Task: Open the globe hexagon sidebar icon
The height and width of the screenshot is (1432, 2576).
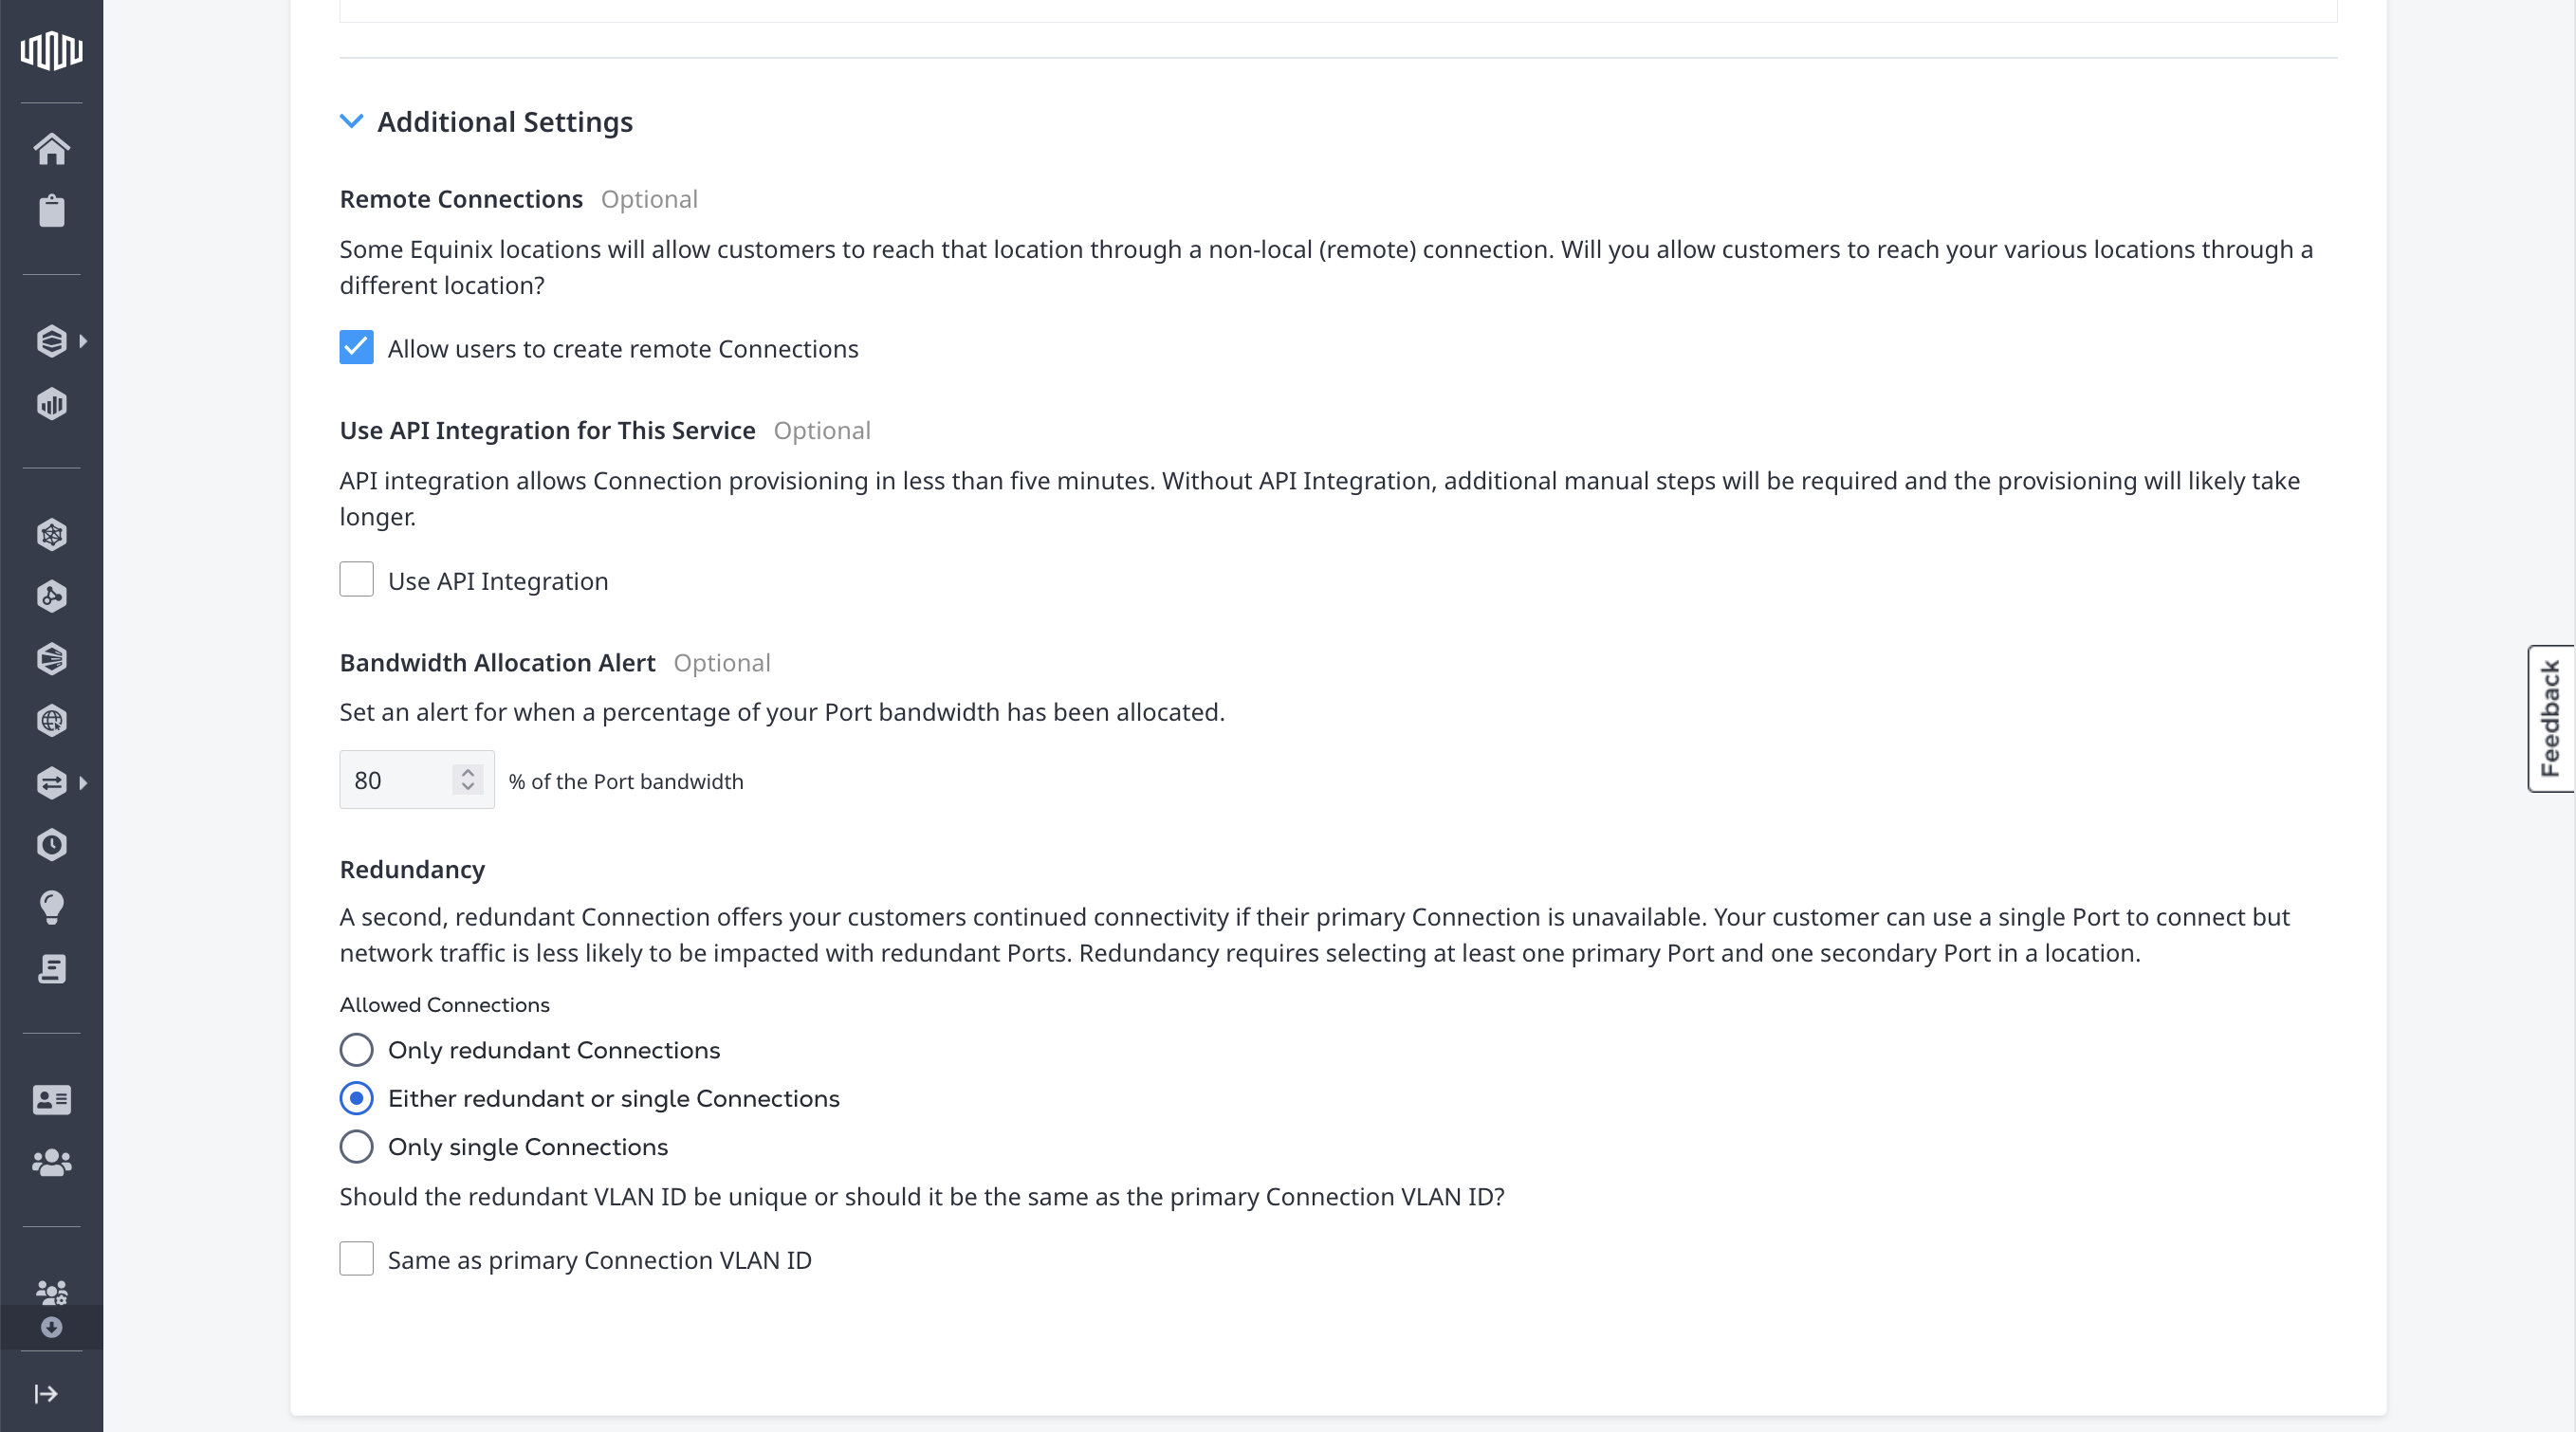Action: (x=51, y=721)
